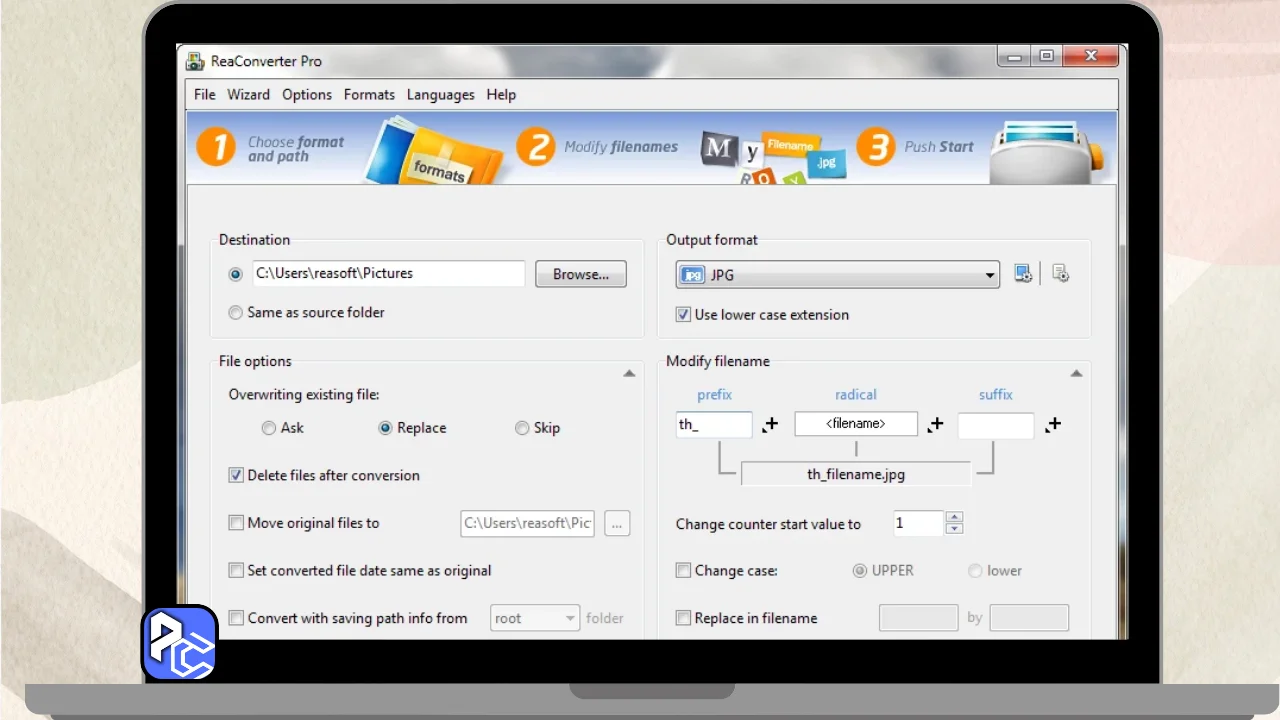Screen dimensions: 1280x720
Task: Enable Convert with saving path info
Action: pyautogui.click(x=236, y=618)
